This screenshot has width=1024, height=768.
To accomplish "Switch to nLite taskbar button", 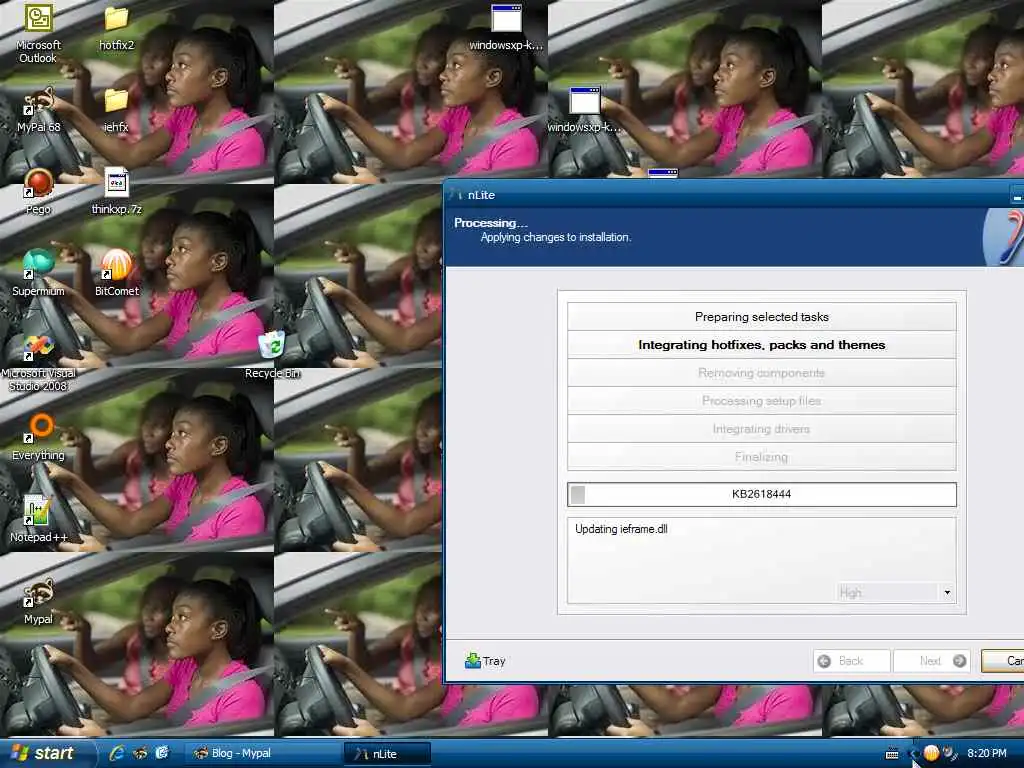I will point(388,754).
